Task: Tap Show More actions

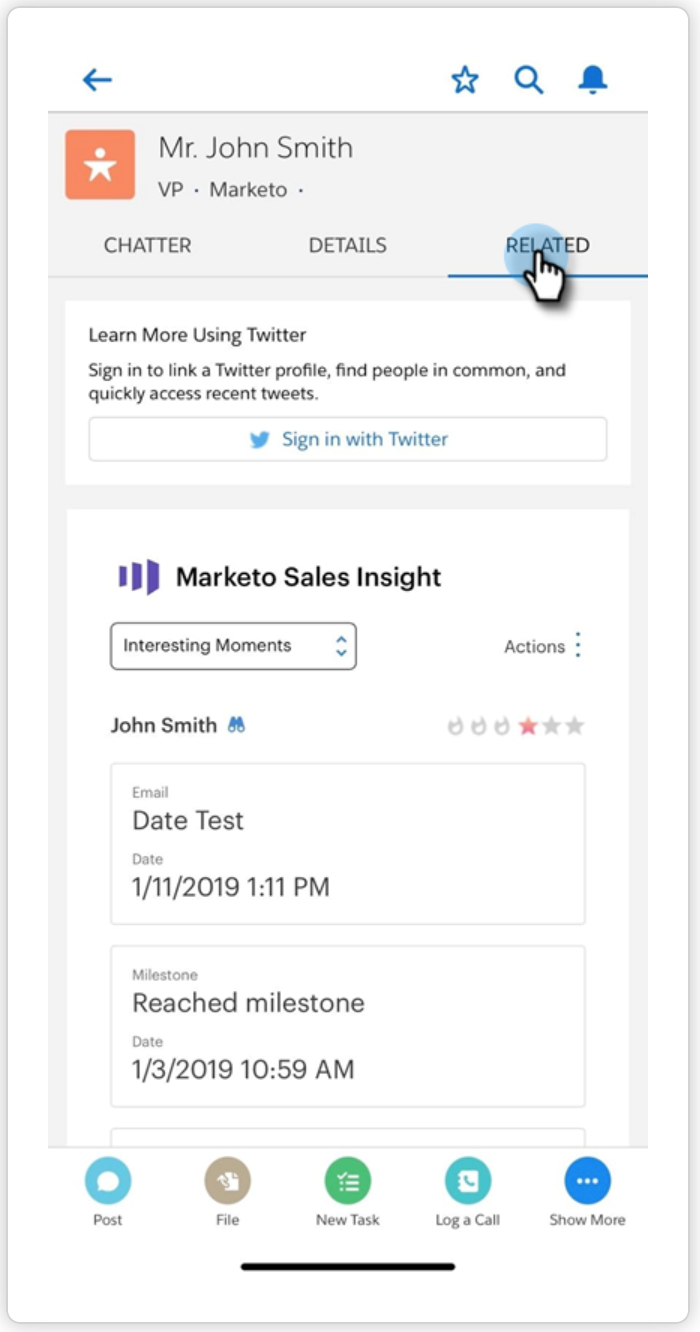Action: click(x=587, y=1182)
